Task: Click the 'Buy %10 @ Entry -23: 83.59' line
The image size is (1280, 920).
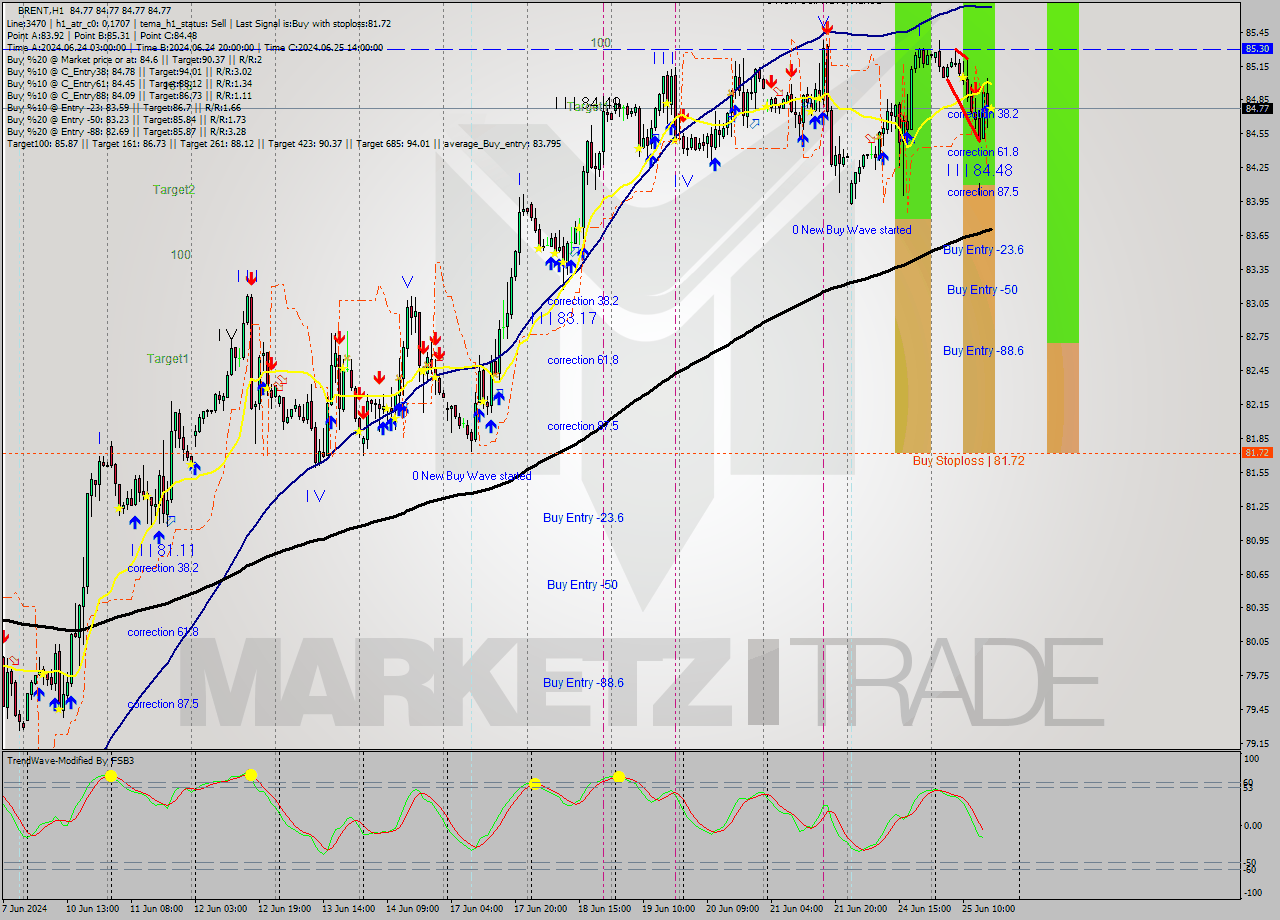Action: coord(124,108)
